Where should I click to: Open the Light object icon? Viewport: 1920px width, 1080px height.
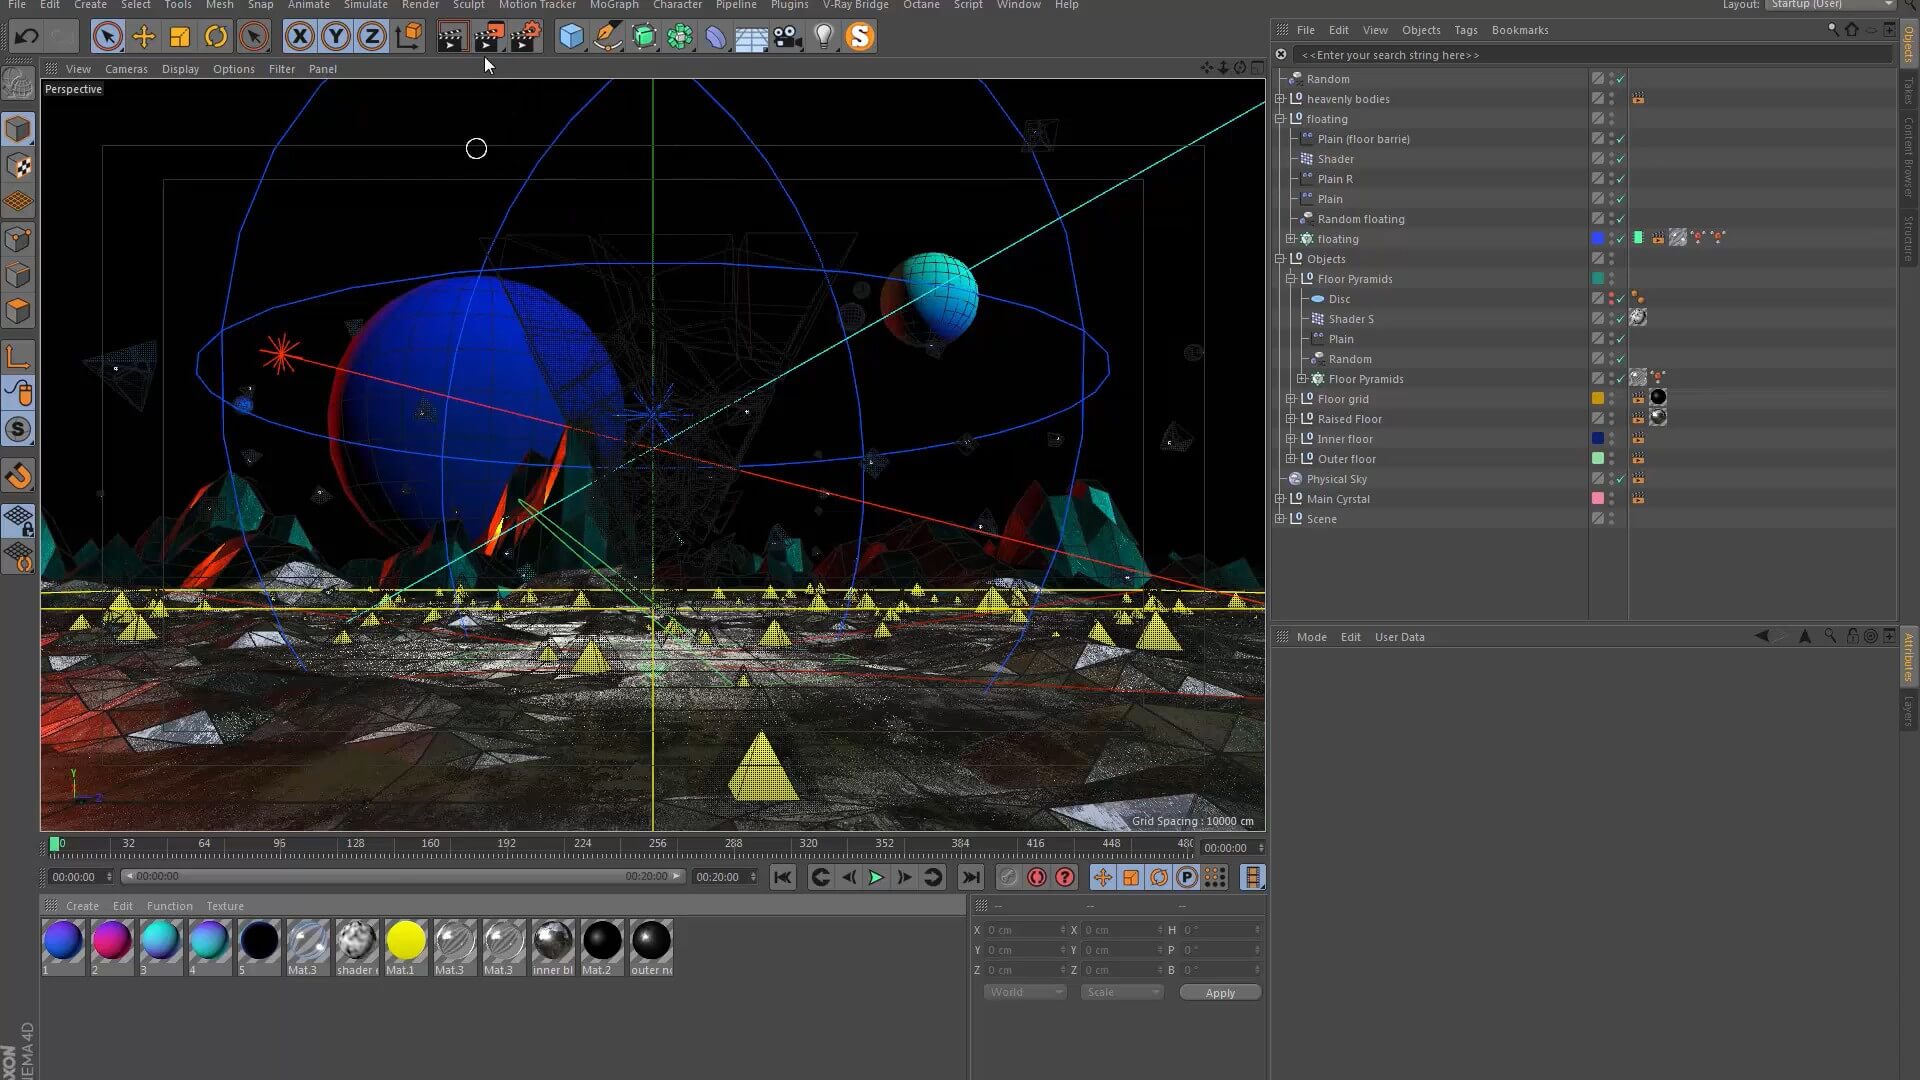click(x=823, y=37)
